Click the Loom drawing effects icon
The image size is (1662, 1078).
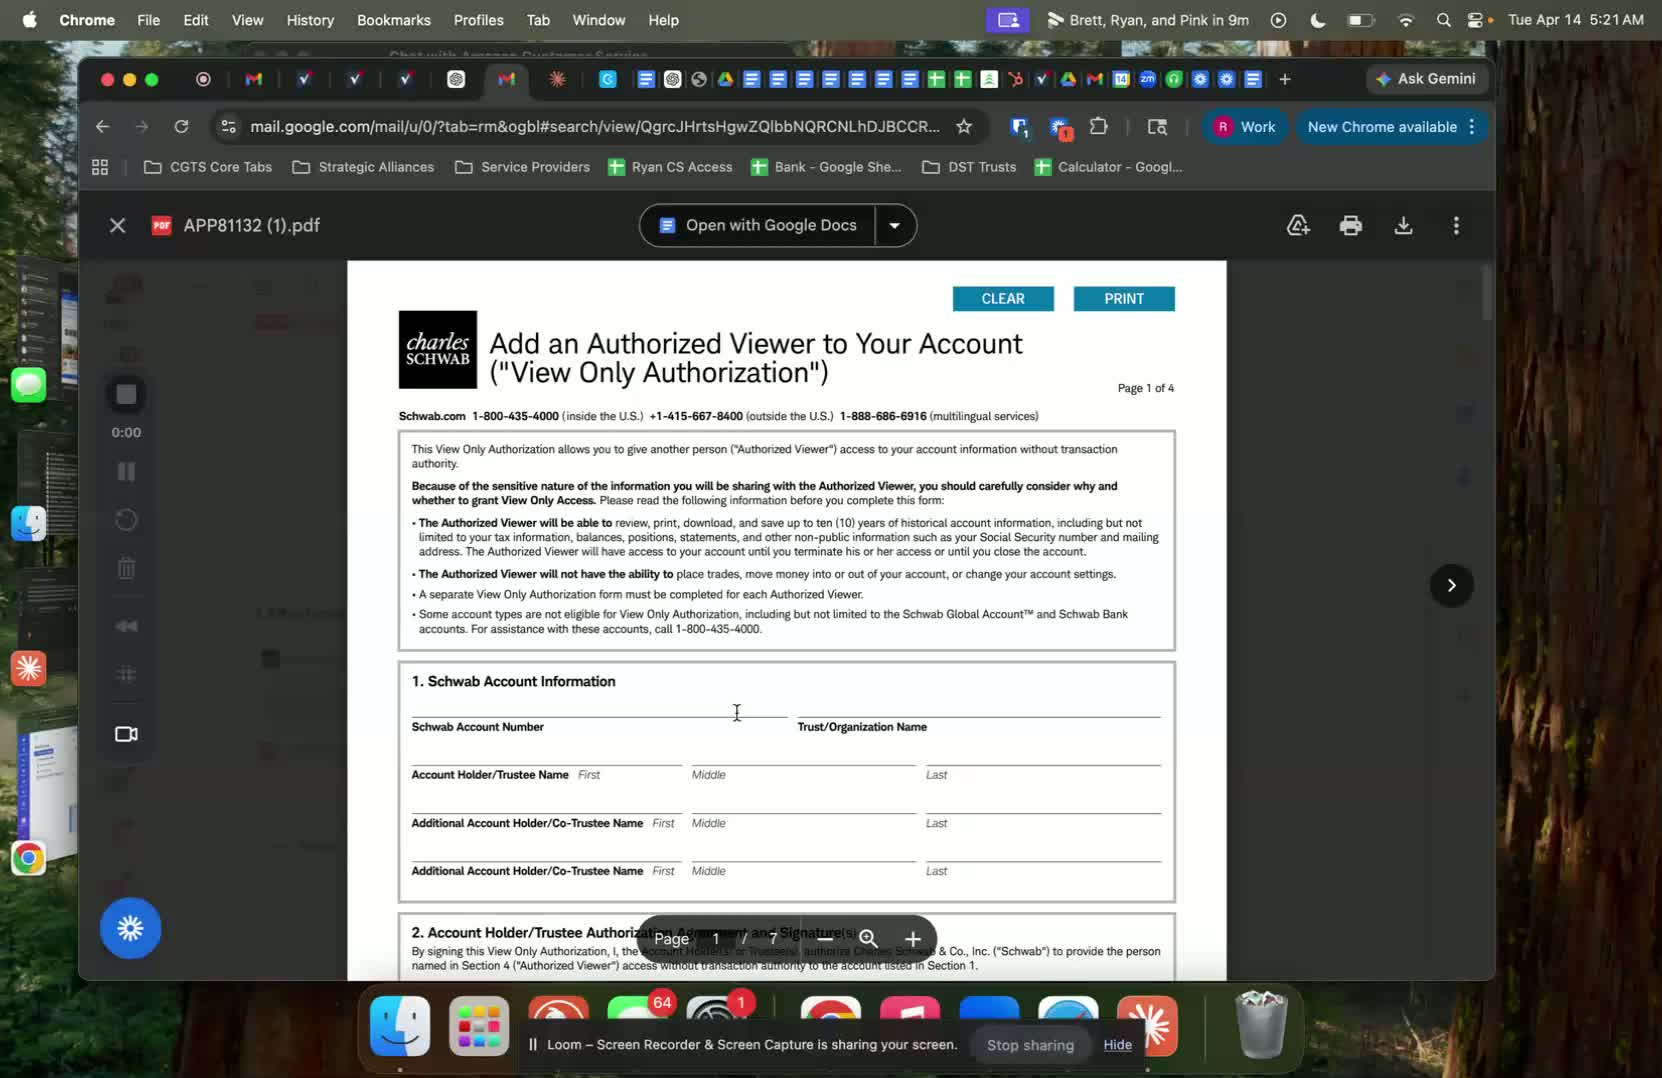pyautogui.click(x=126, y=674)
